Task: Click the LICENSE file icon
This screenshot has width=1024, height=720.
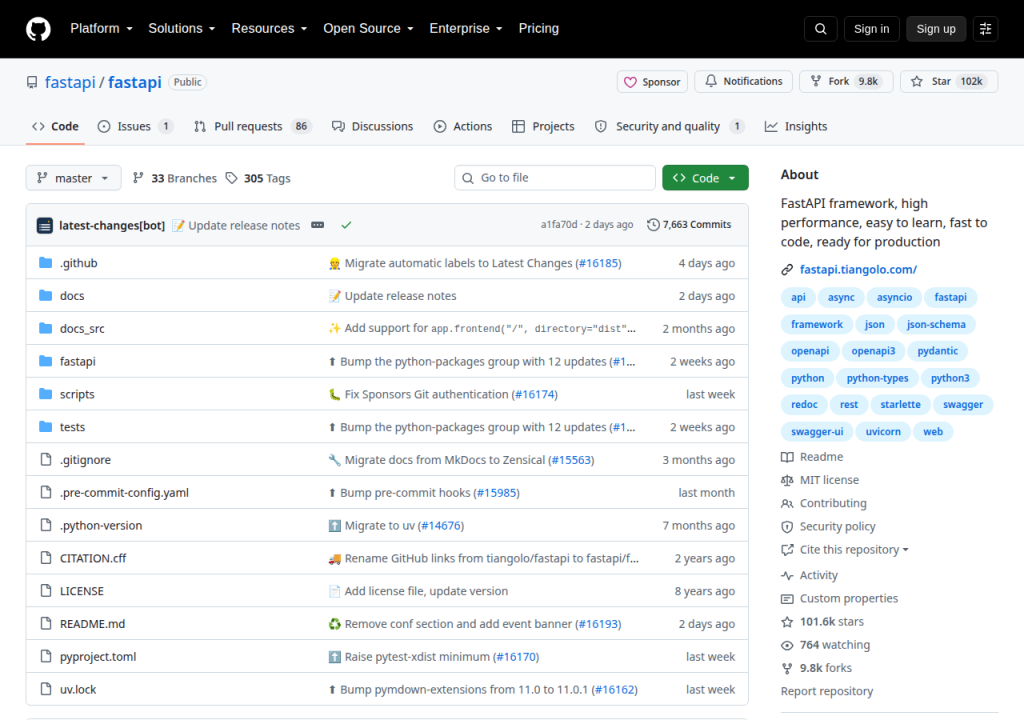Action: click(46, 591)
